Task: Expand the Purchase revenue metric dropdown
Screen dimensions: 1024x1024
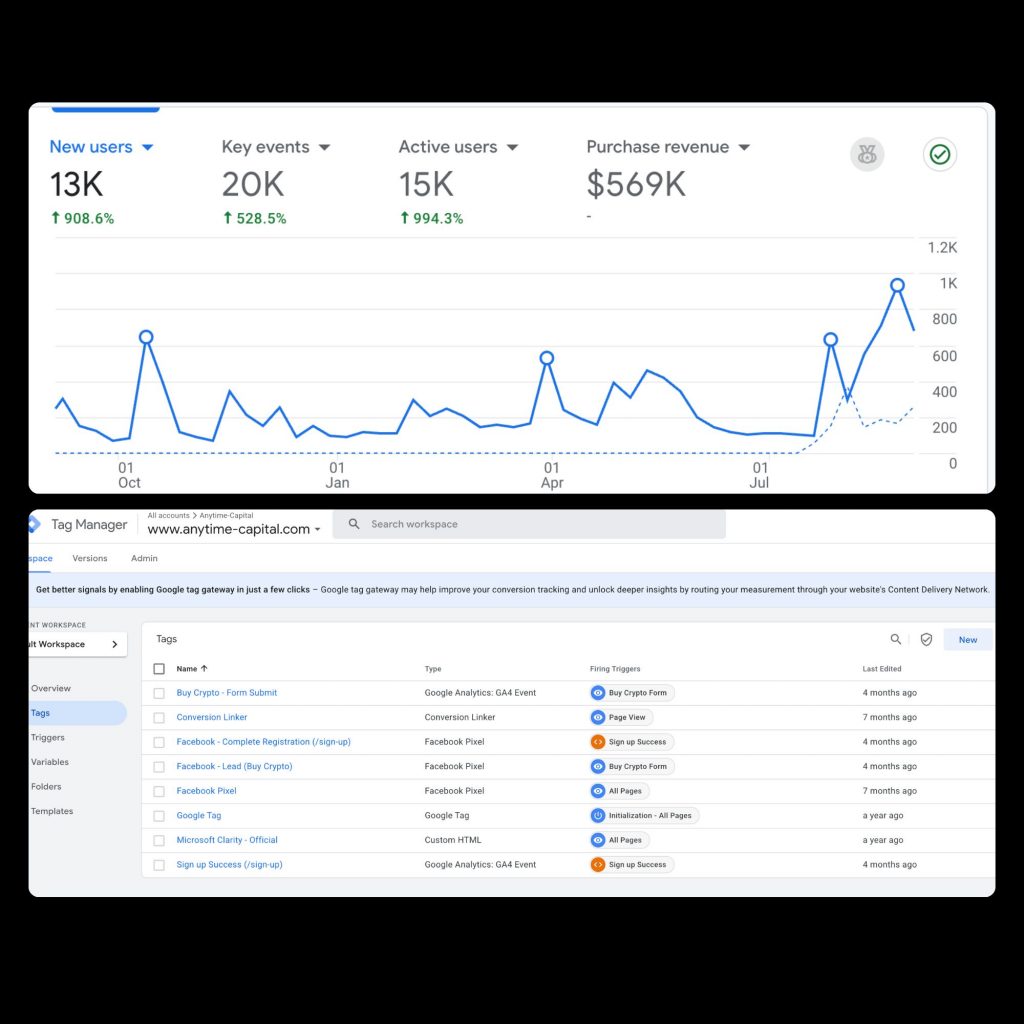Action: pos(744,147)
